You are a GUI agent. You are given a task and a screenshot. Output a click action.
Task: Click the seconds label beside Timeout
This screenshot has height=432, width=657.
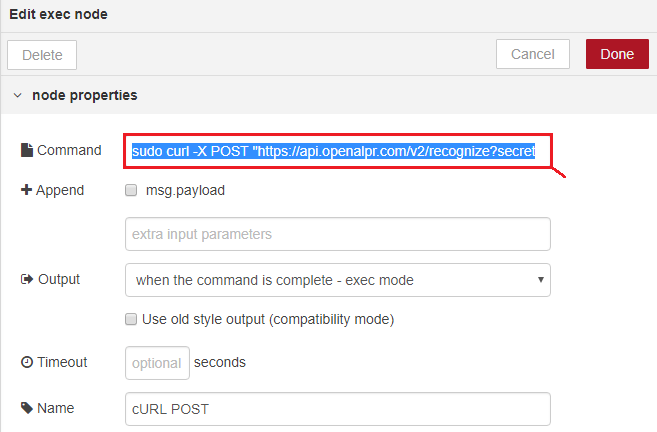219,363
